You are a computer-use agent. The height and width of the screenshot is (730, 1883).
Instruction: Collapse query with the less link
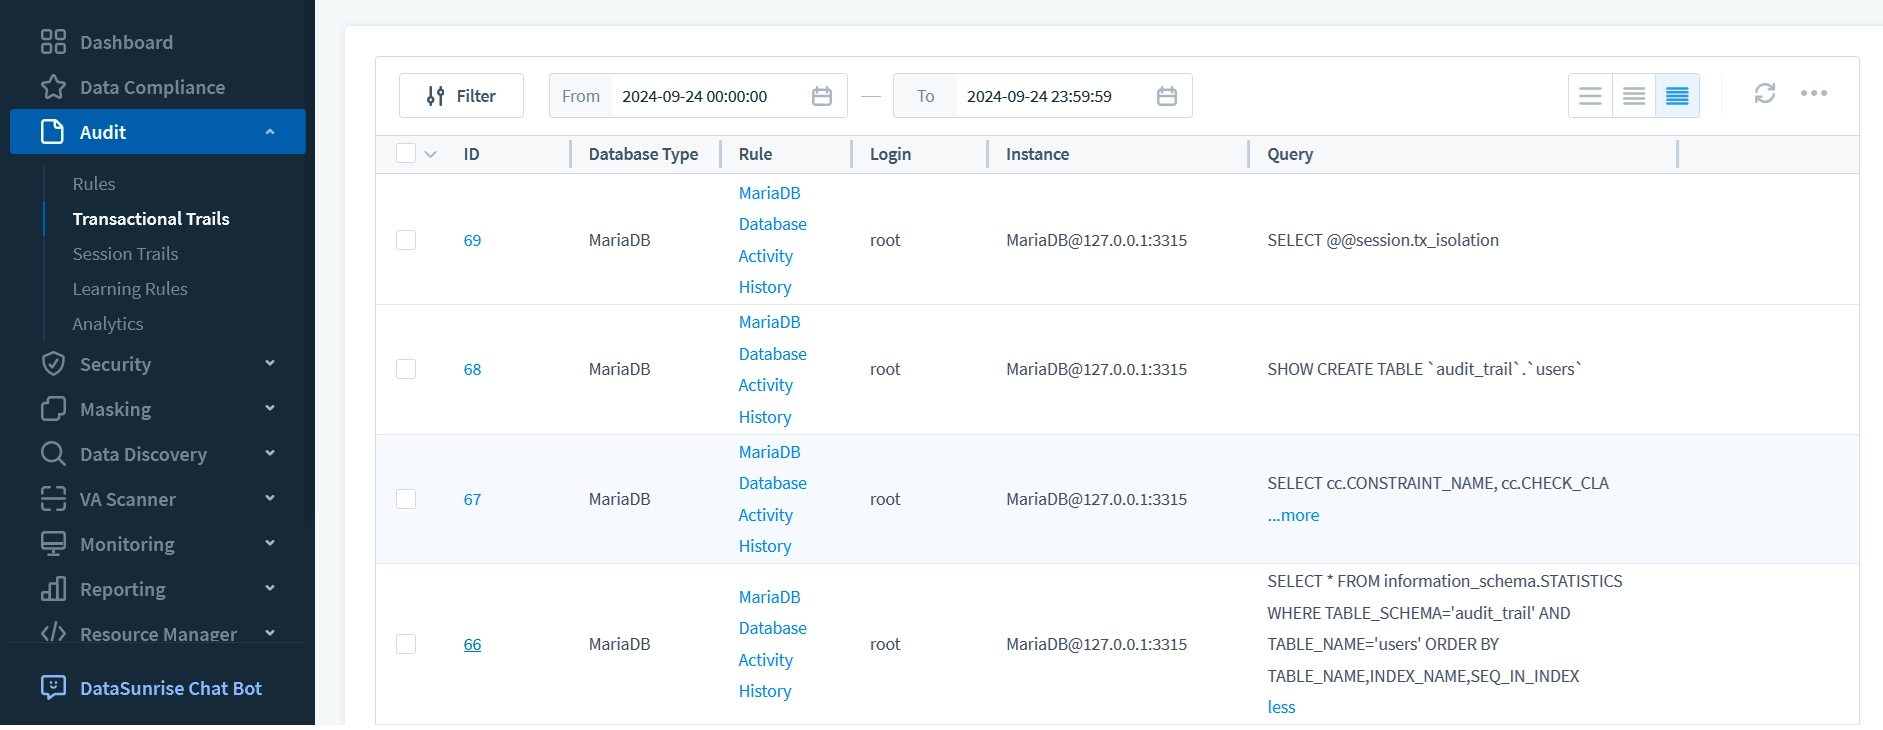[1281, 707]
